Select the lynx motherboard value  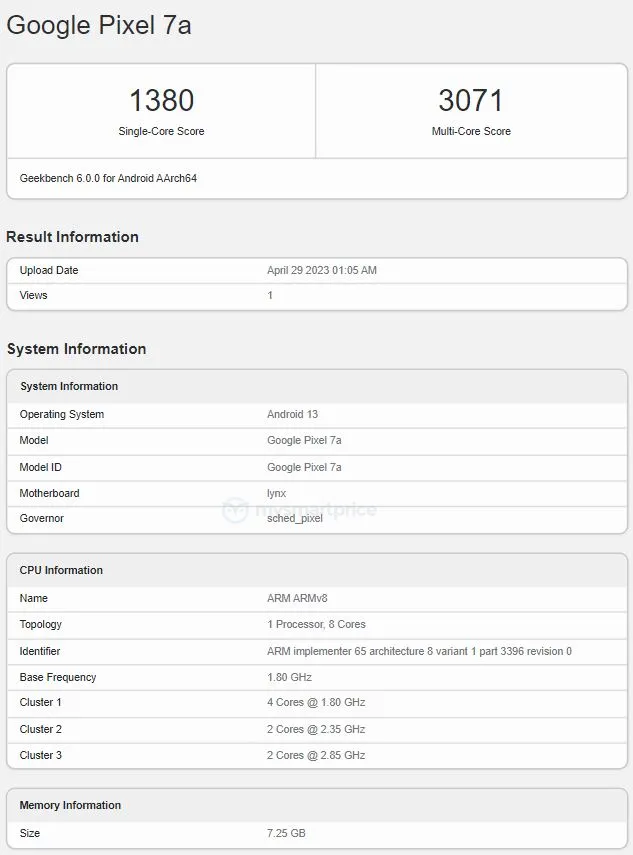tap(277, 493)
